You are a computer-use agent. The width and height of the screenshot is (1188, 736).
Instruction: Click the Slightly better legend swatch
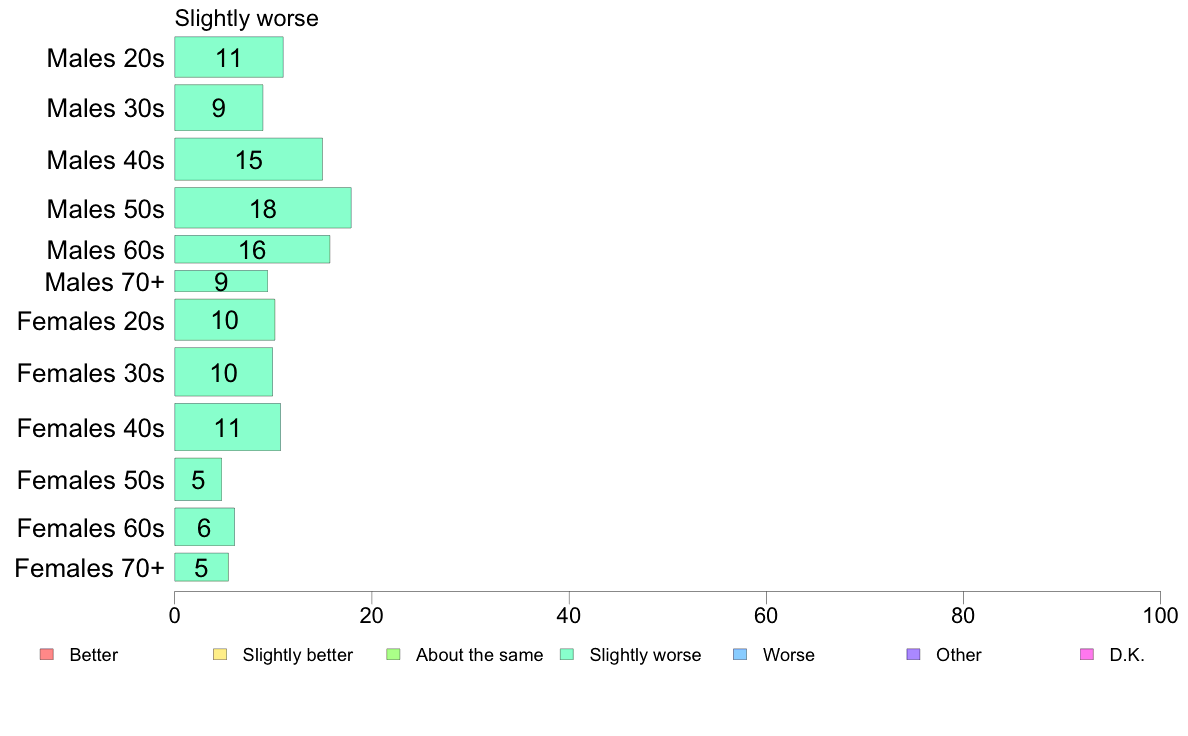coord(220,655)
